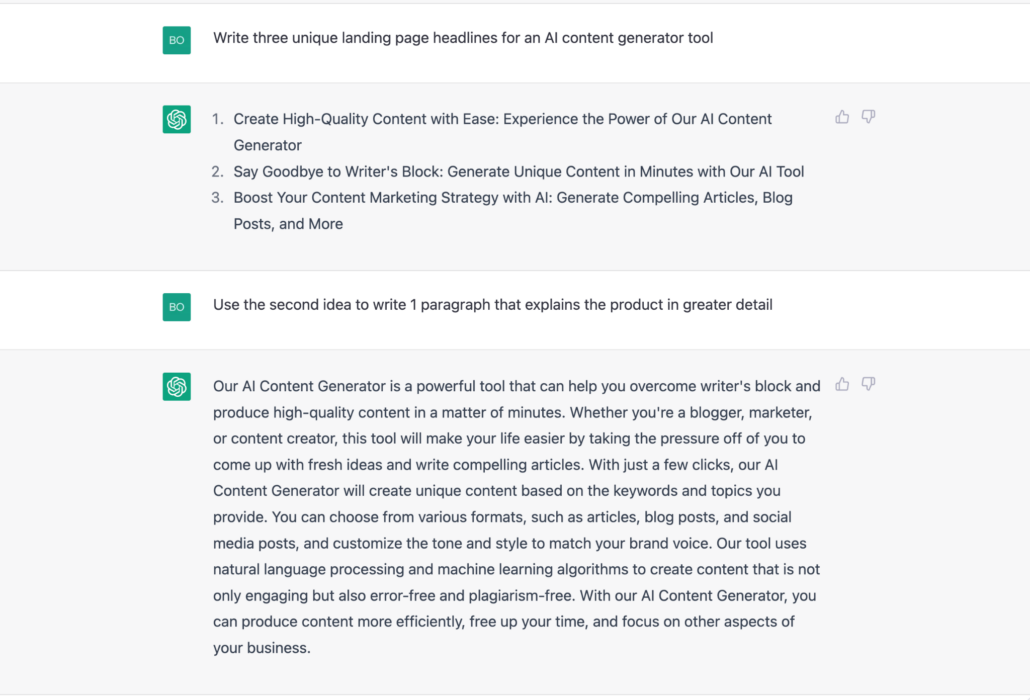
Task: Click the thumbs-down icon on the headlines response
Action: coord(868,116)
